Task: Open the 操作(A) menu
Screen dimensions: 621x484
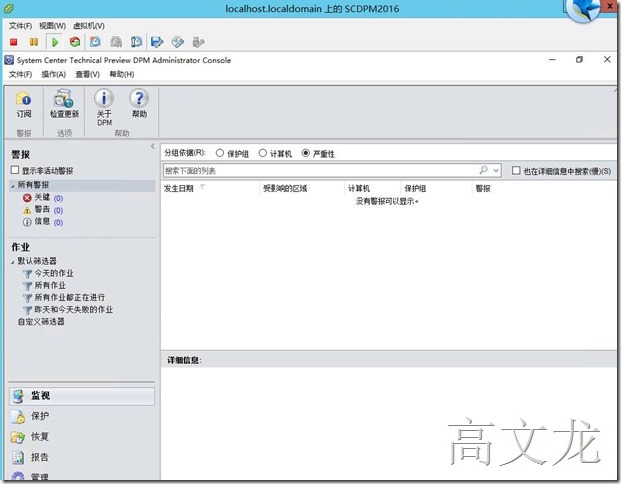Action: [53, 74]
